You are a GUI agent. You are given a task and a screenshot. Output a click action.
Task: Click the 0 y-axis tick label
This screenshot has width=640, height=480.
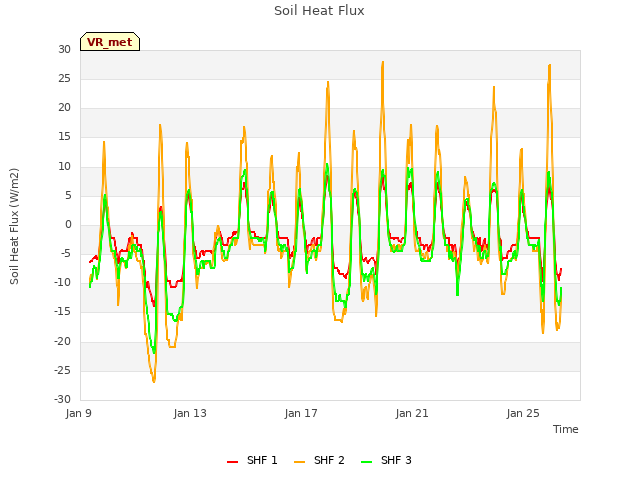click(x=68, y=224)
